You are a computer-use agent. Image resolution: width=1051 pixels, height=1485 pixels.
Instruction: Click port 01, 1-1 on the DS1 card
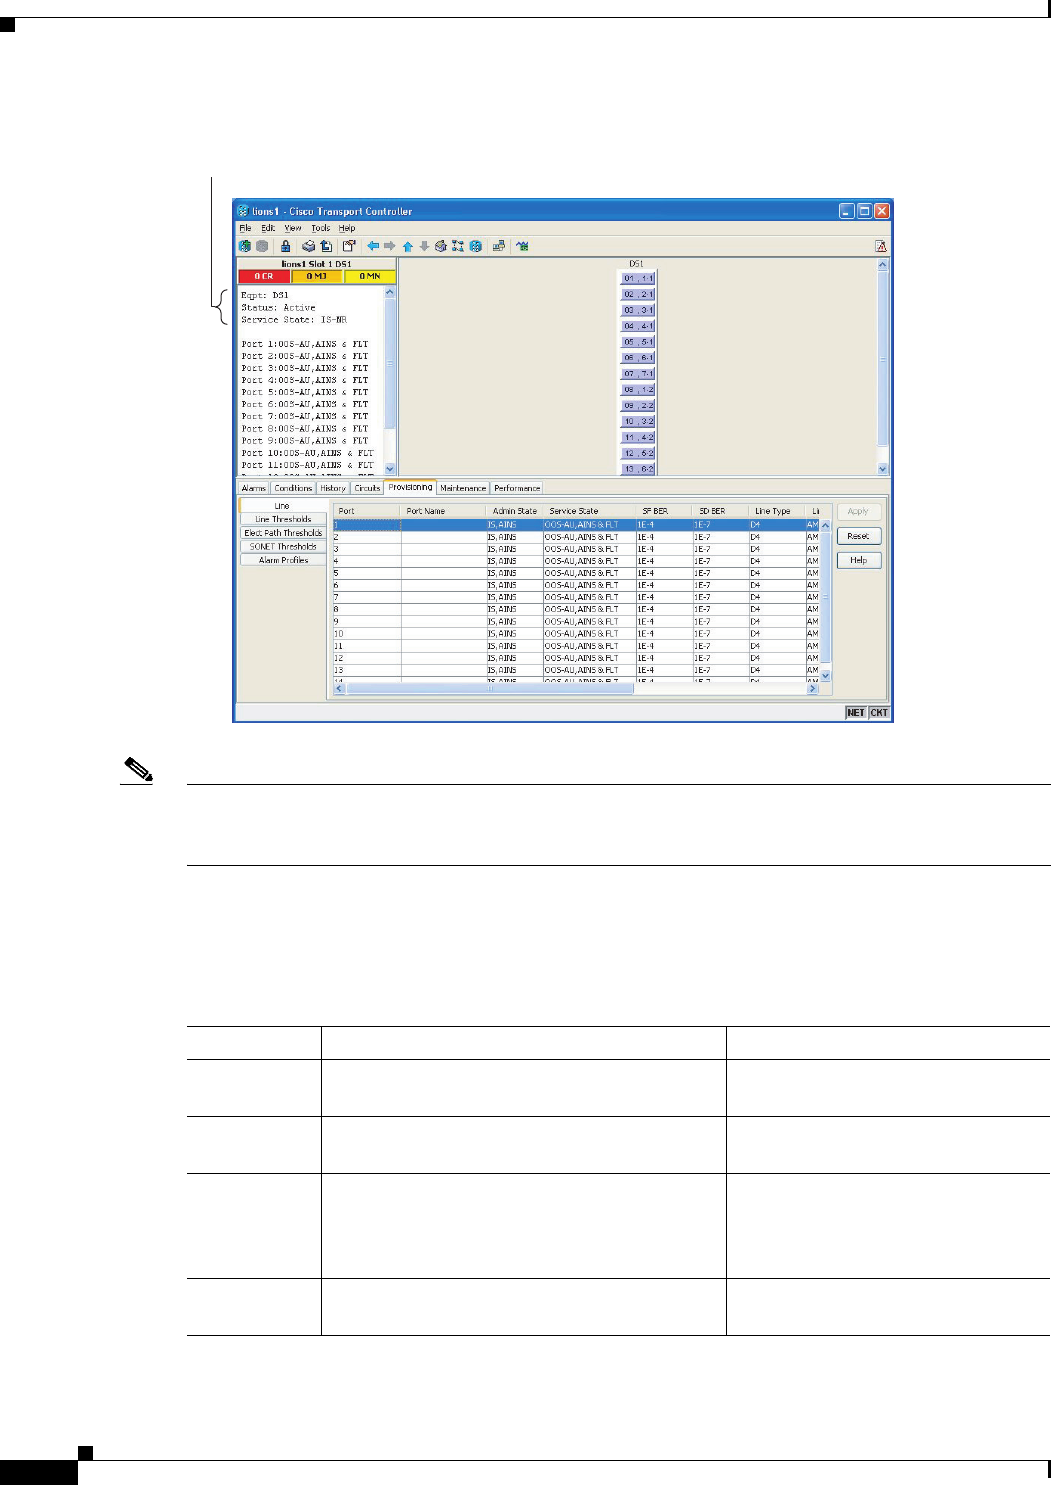click(638, 278)
